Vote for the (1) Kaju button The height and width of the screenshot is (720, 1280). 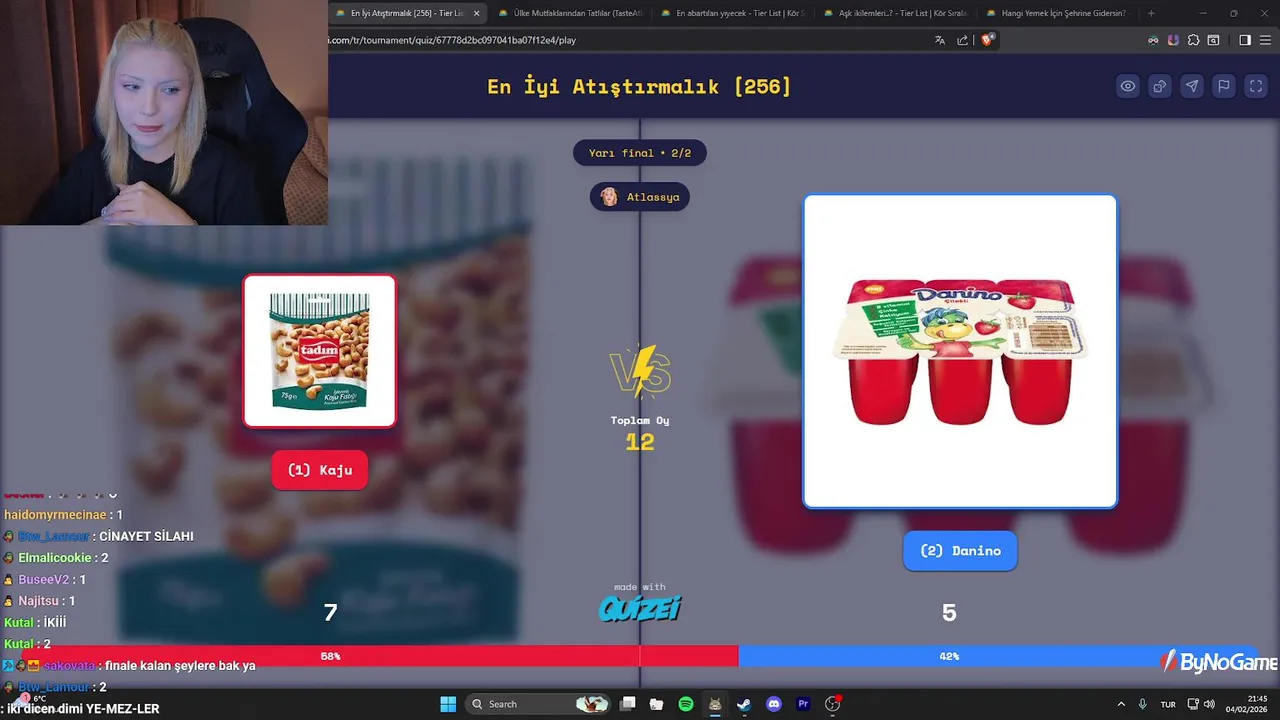point(320,470)
